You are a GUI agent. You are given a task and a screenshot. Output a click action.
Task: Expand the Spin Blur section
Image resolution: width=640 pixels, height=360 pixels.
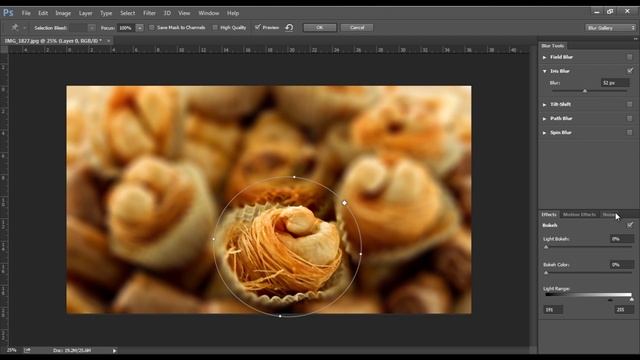click(544, 133)
